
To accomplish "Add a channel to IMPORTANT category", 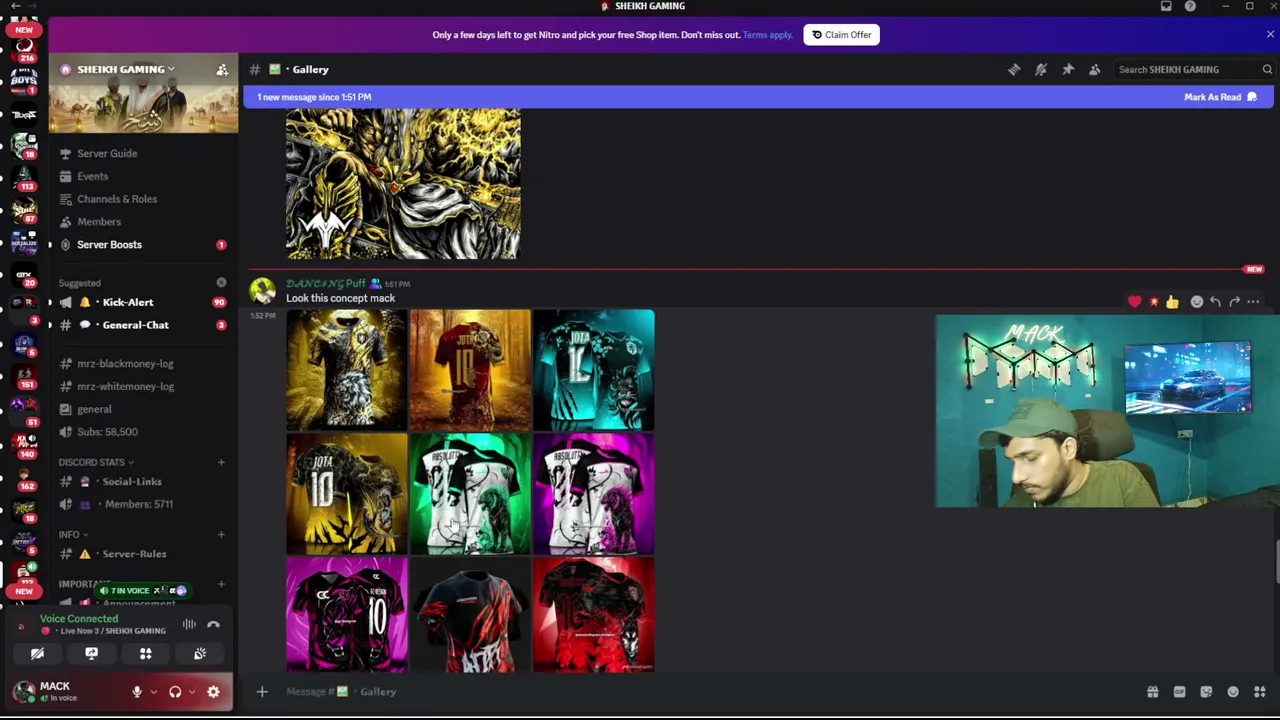I will coord(221,584).
